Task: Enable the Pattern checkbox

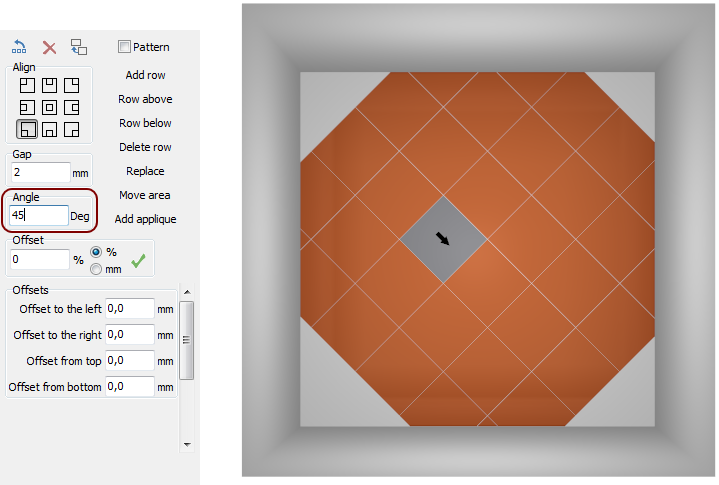Action: click(124, 47)
